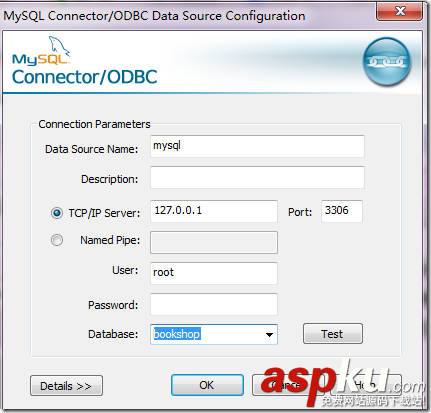This screenshot has height=413, width=431.
Task: Click the chain link connector icon
Action: tap(387, 62)
